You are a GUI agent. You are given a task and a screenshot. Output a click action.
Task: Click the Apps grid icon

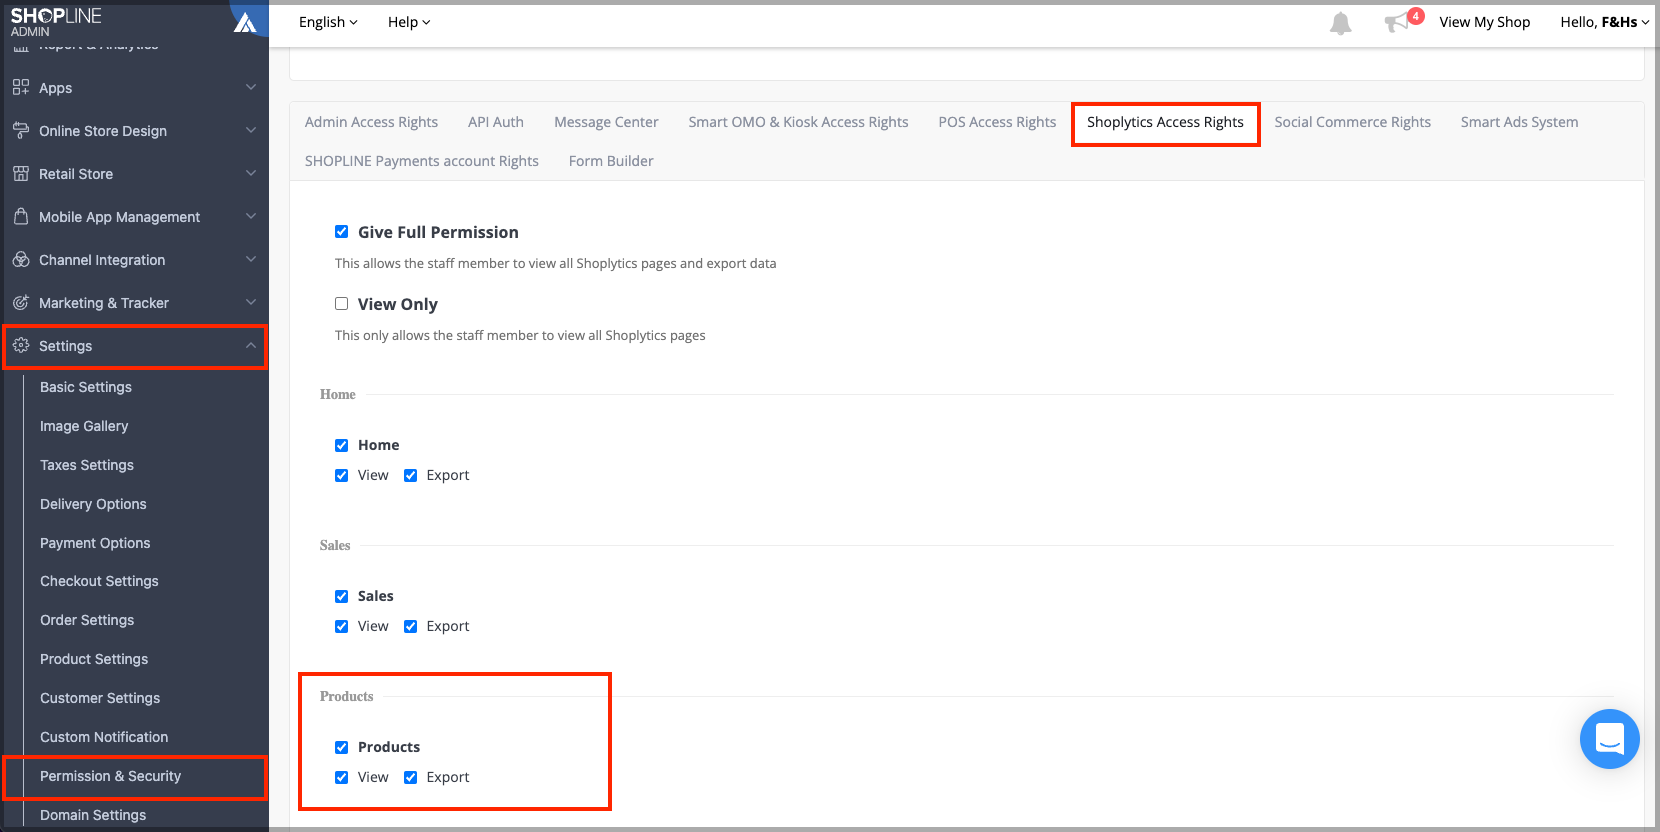coord(21,87)
